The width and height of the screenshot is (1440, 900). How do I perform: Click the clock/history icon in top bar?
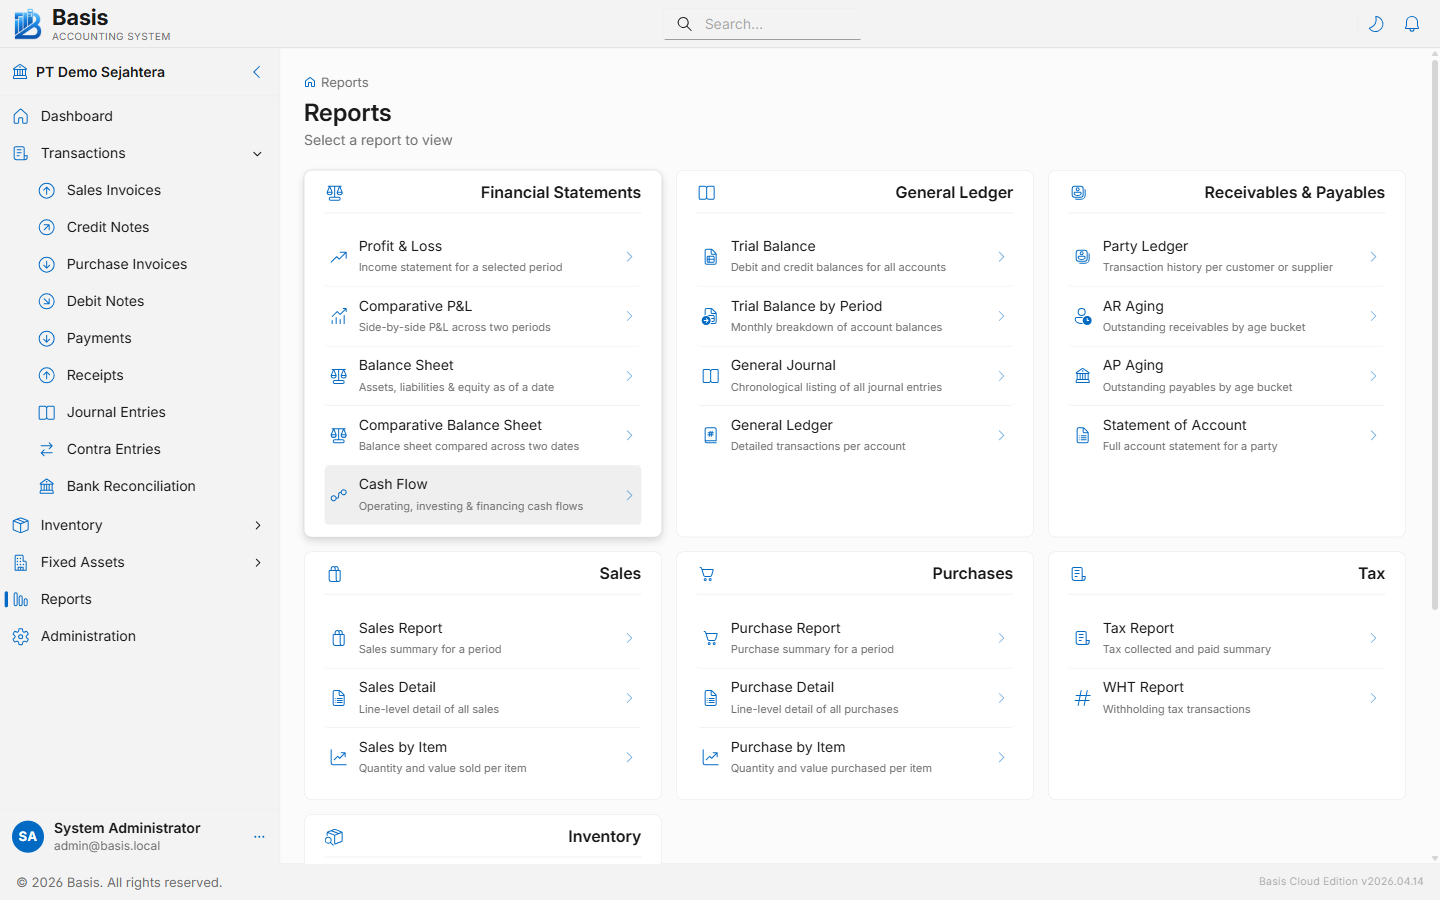click(1376, 23)
